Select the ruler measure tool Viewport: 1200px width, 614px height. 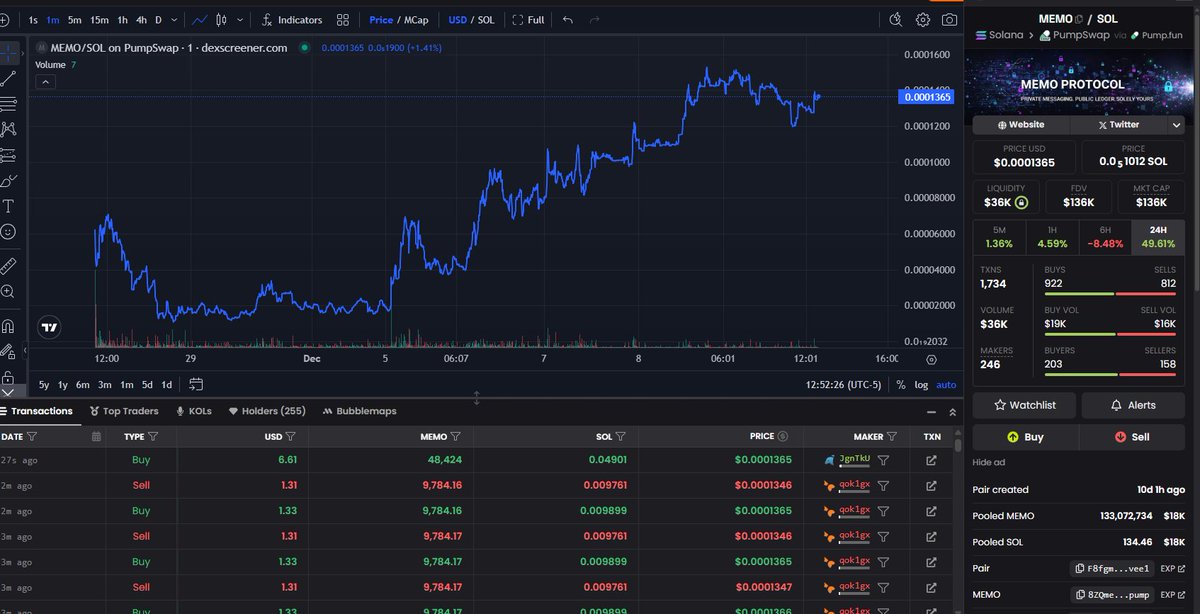click(x=8, y=265)
